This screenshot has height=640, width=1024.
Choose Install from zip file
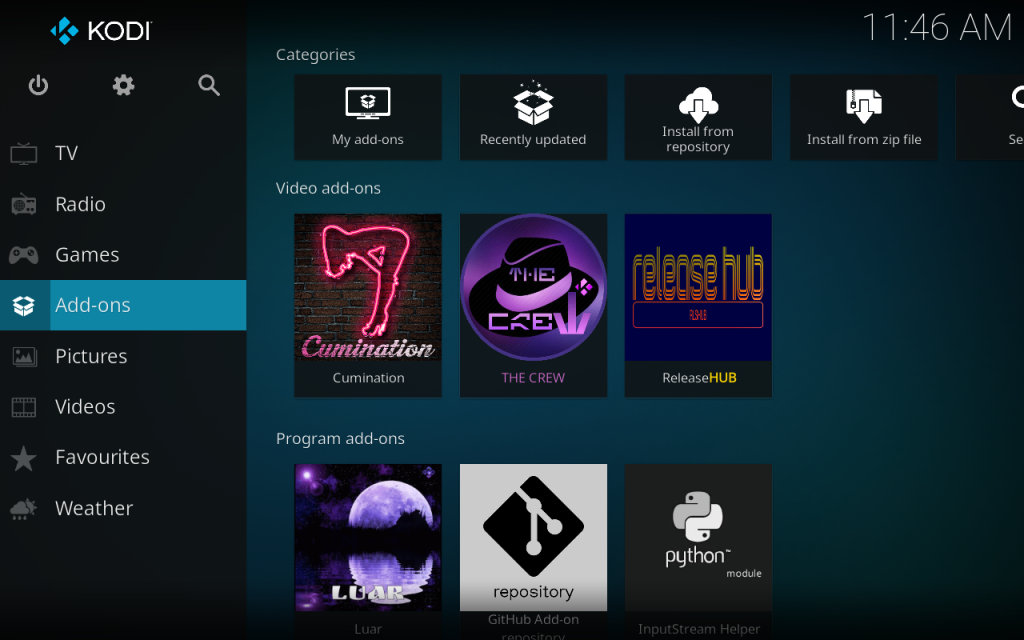(864, 117)
